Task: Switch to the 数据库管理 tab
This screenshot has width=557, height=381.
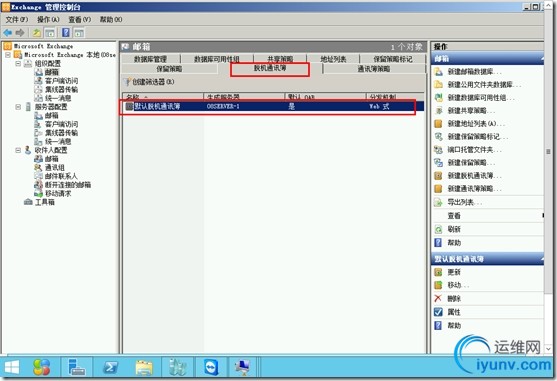Action: click(x=151, y=59)
